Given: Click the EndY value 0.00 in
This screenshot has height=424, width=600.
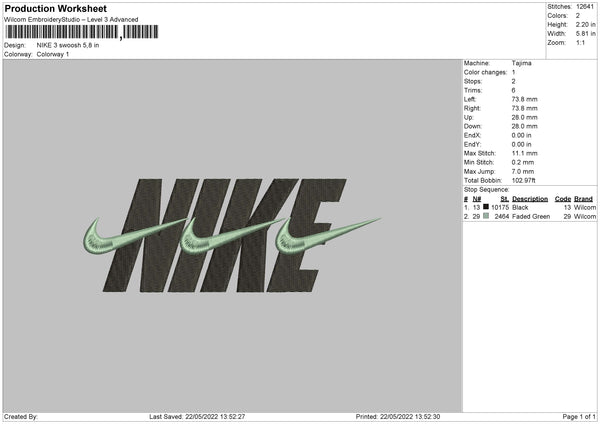Looking at the screenshot, I should click(x=521, y=145).
